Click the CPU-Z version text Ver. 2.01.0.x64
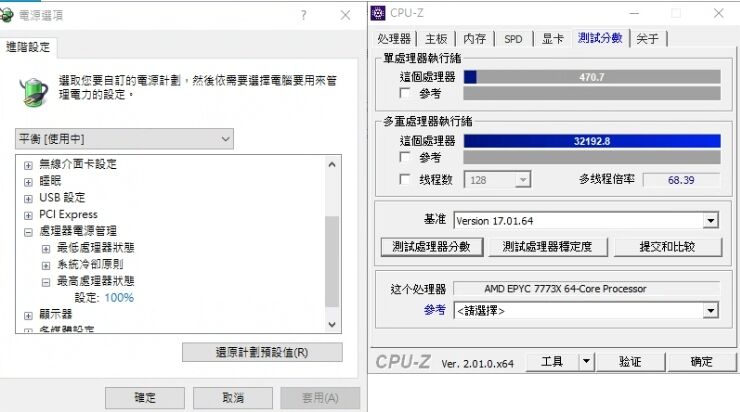The height and width of the screenshot is (412, 740). tap(477, 363)
